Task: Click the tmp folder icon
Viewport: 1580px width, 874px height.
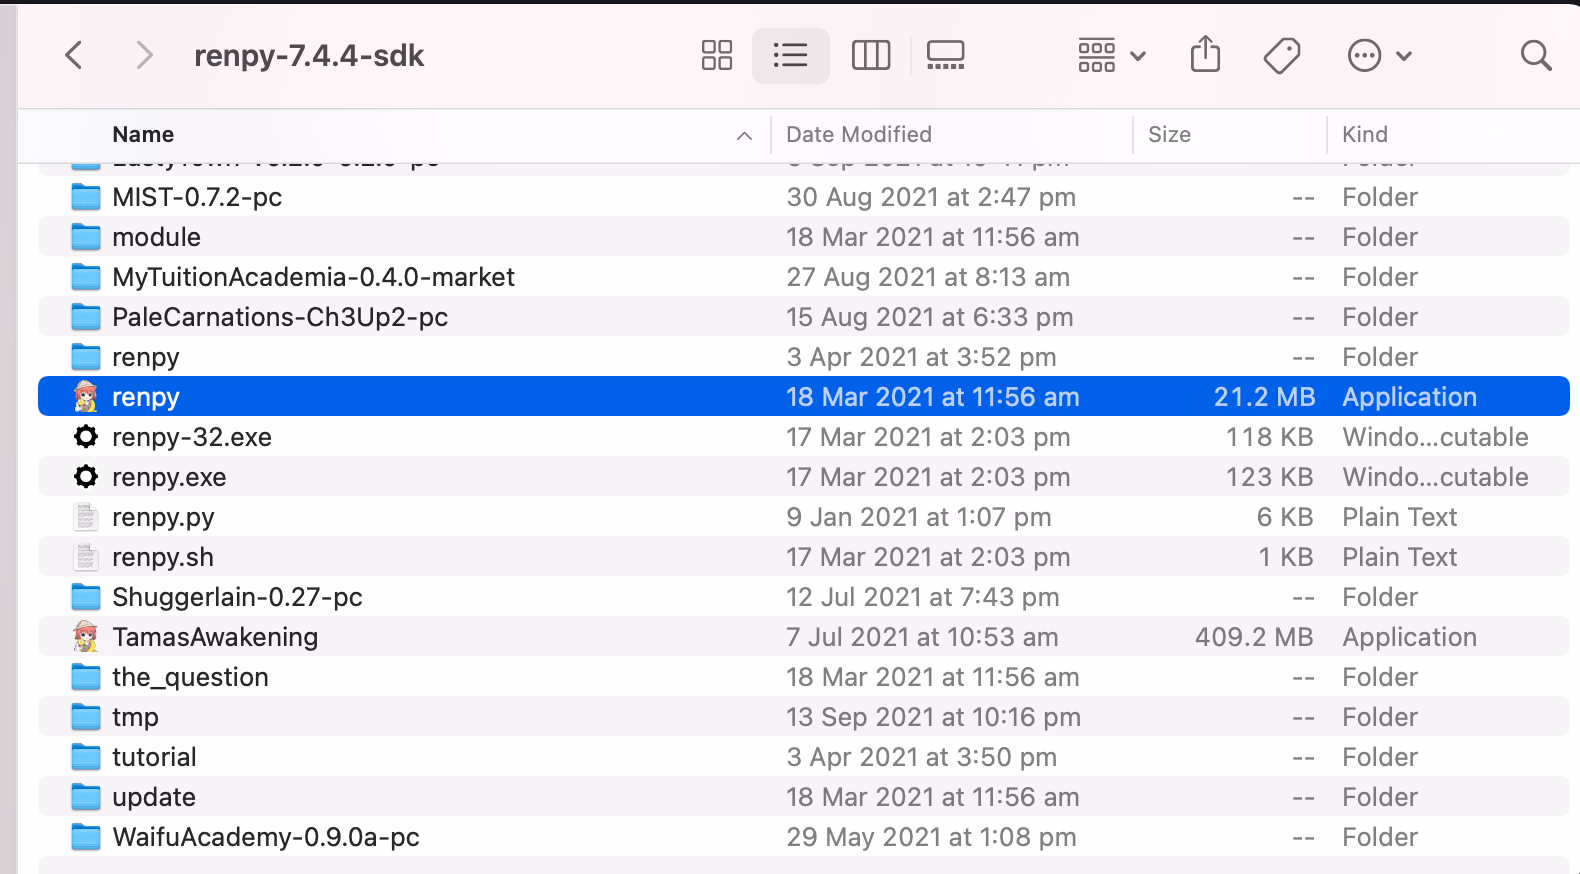Action: (86, 717)
